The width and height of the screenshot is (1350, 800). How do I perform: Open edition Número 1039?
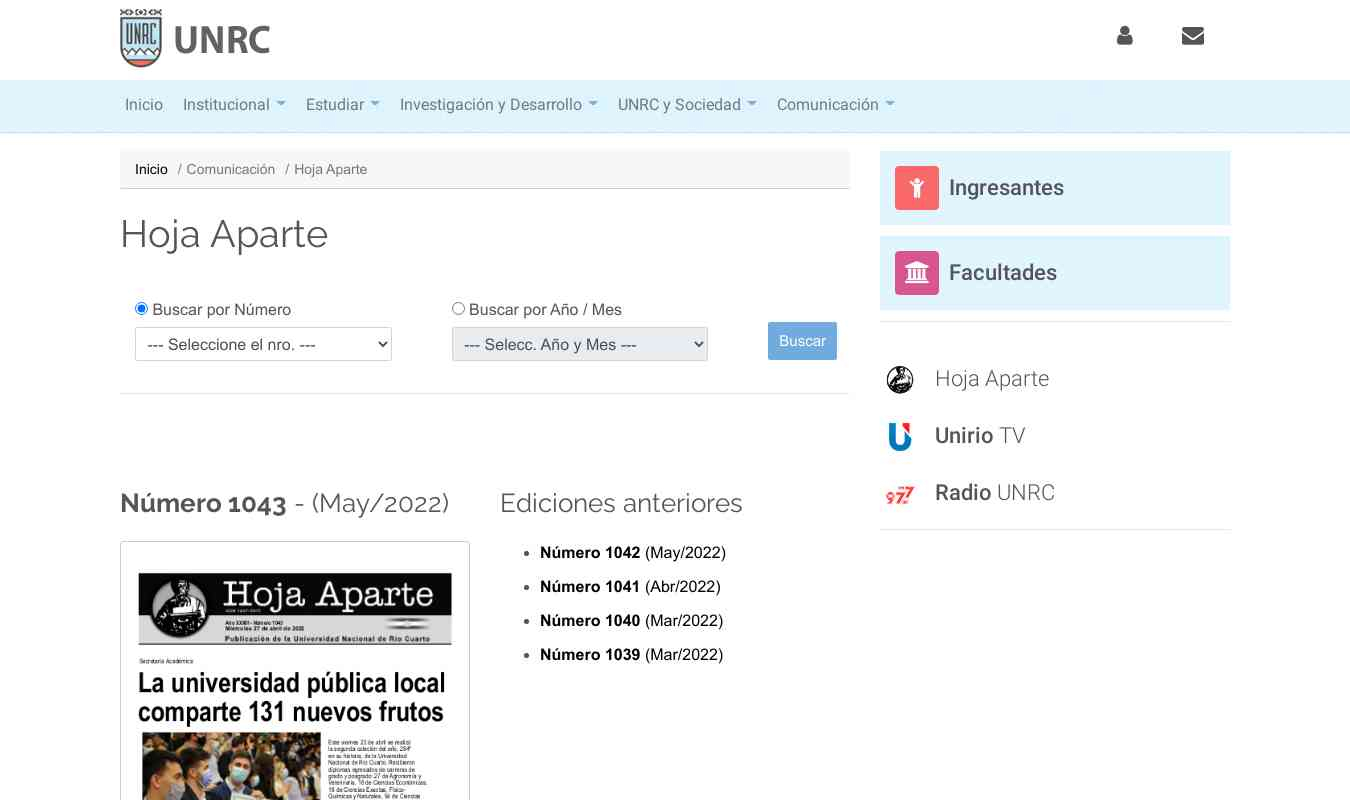pos(590,655)
